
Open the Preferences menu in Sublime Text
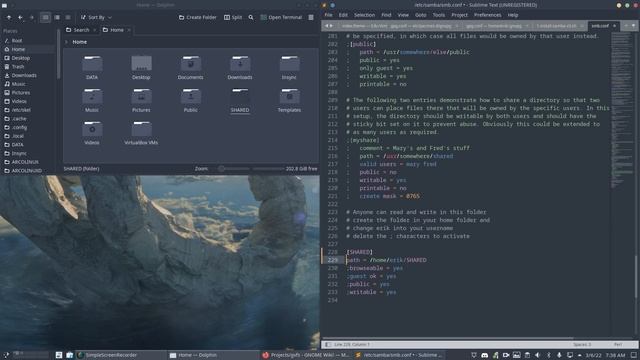(x=487, y=15)
